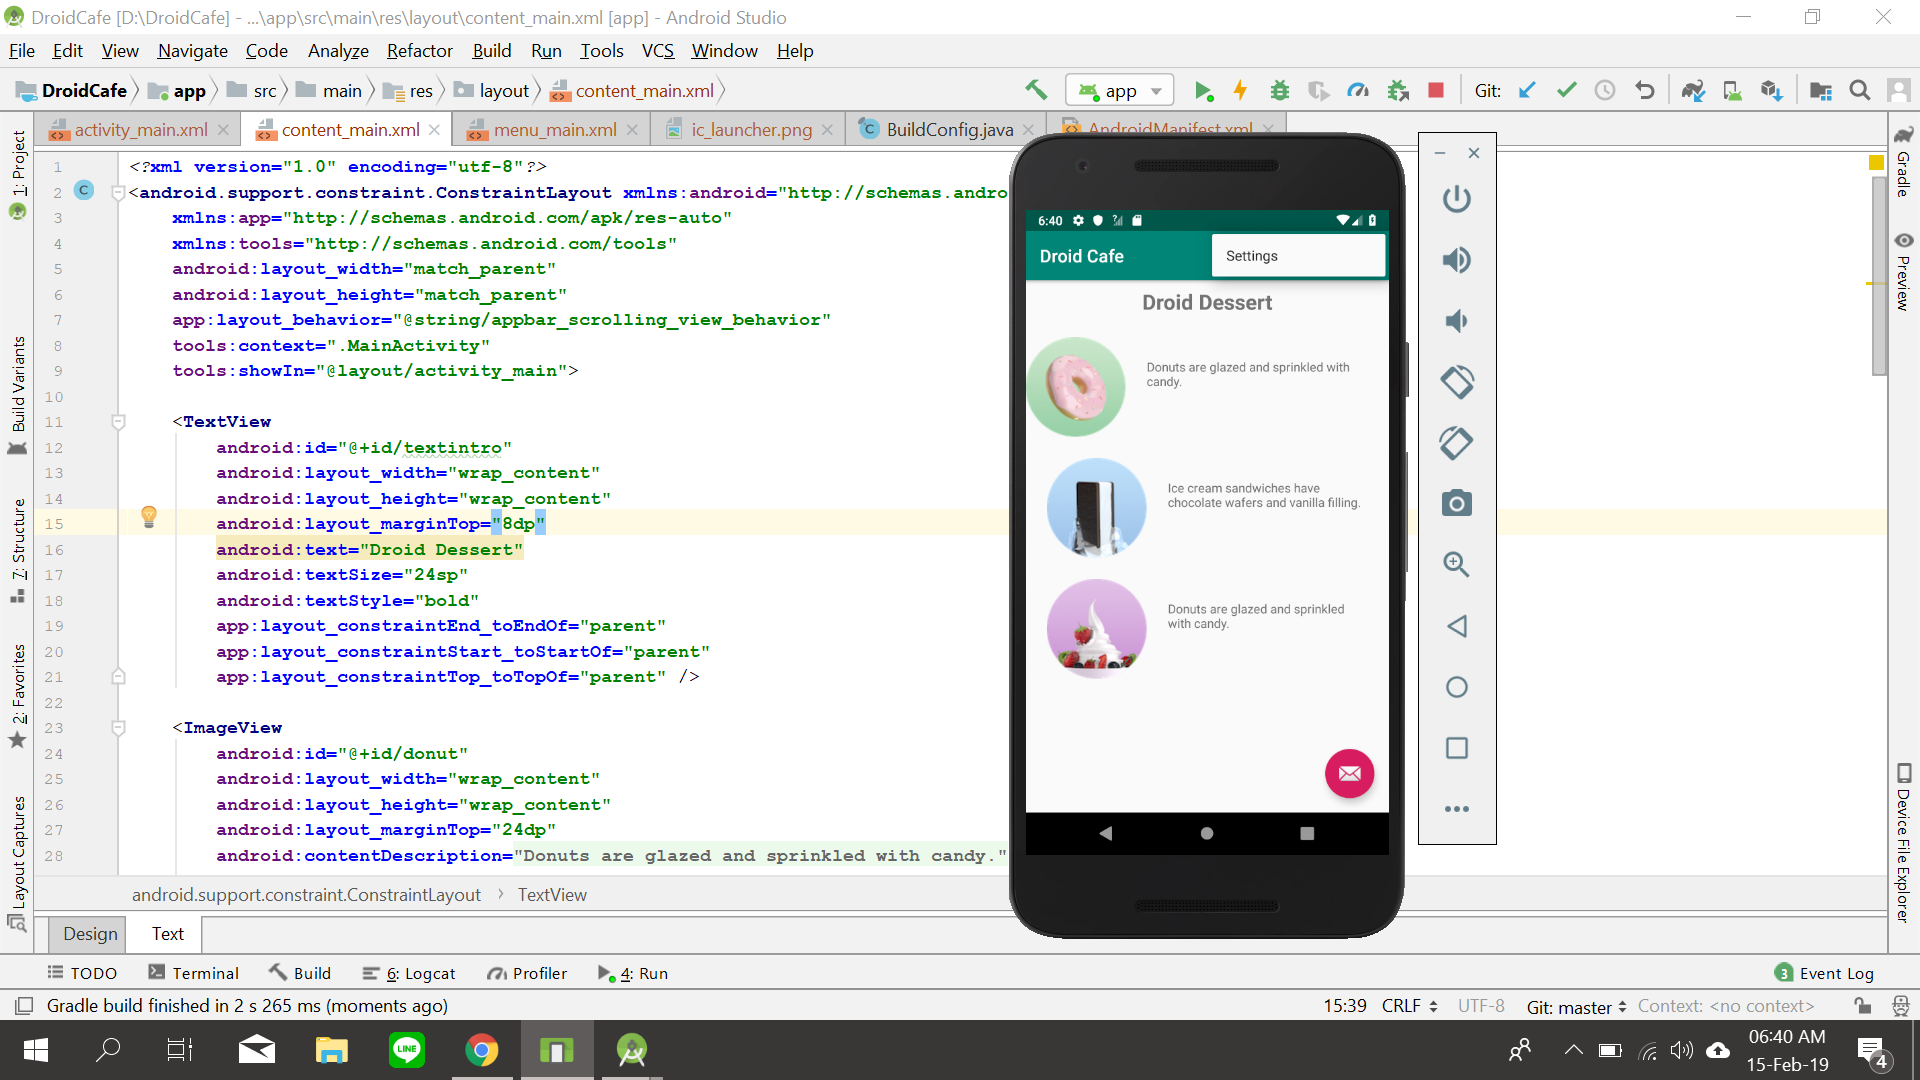Open Git Show History clock icon
The width and height of the screenshot is (1920, 1080).
pyautogui.click(x=1605, y=91)
